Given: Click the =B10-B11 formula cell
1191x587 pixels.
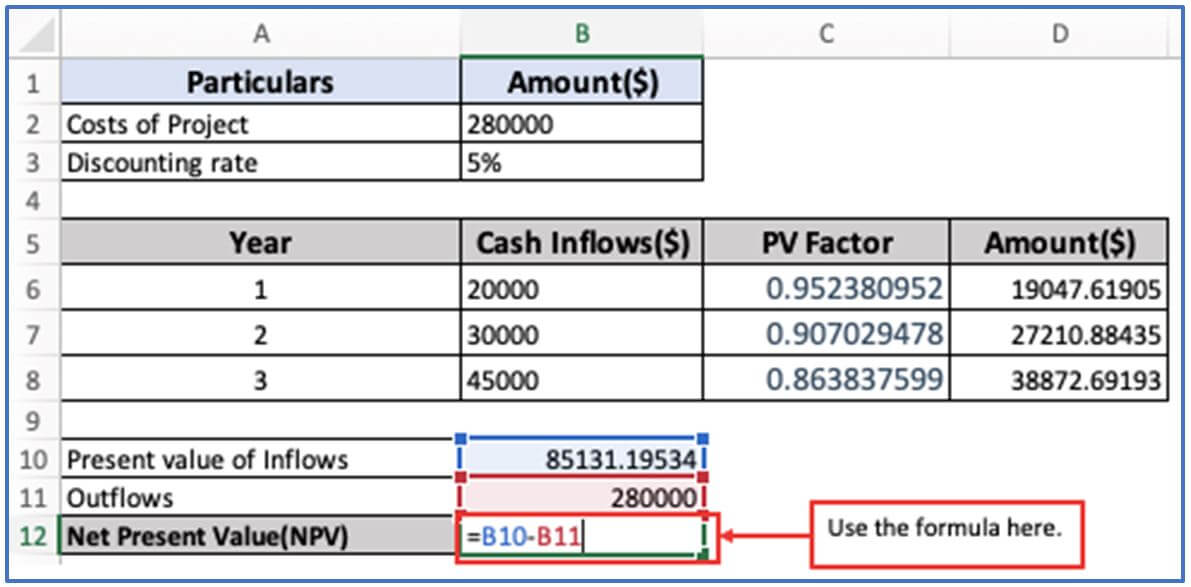Looking at the screenshot, I should coord(582,538).
